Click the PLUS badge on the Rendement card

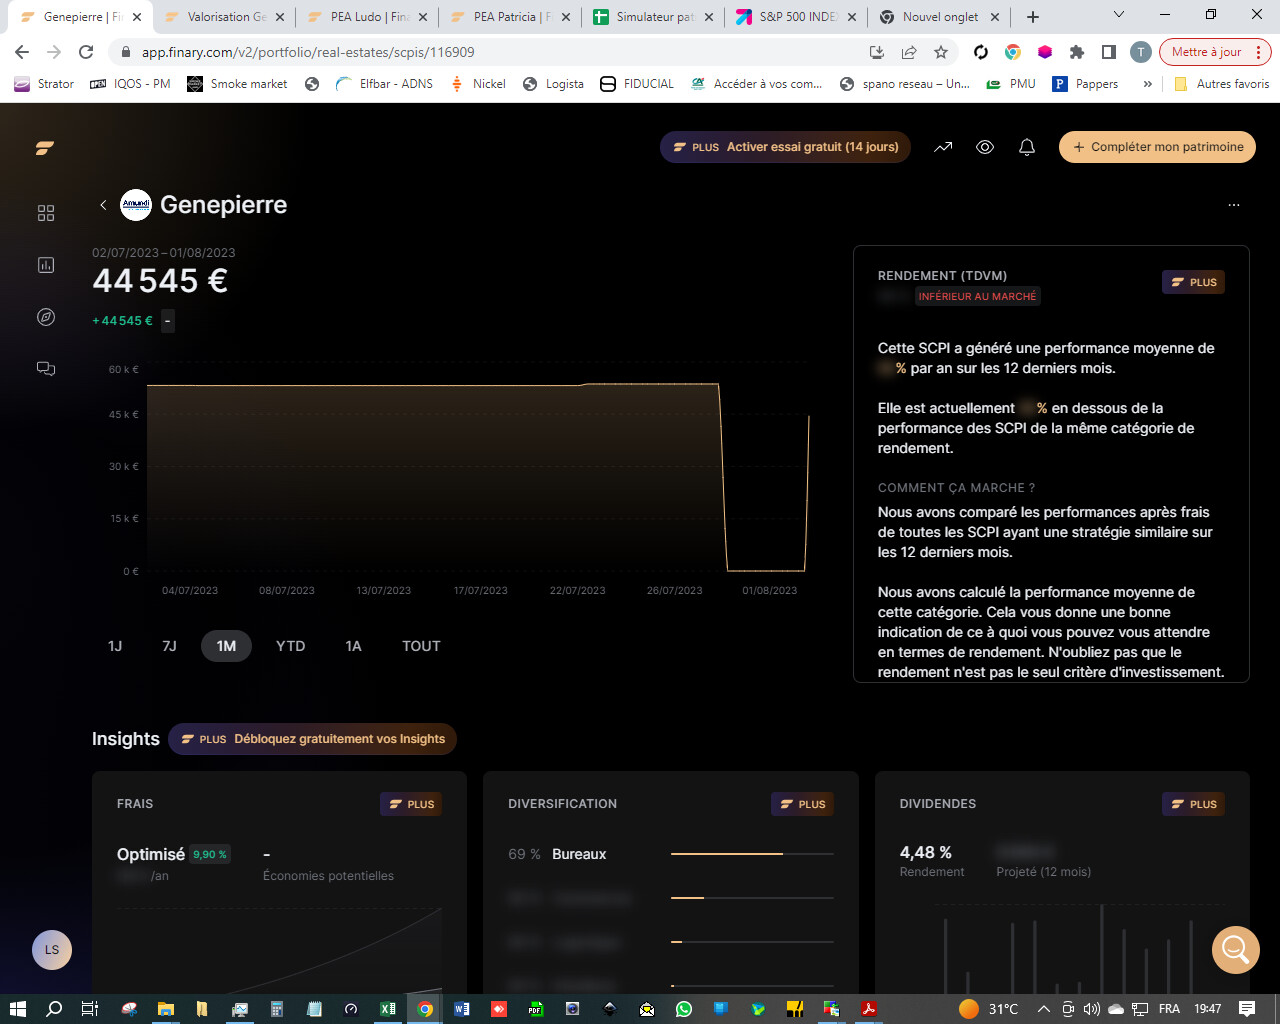click(1193, 282)
